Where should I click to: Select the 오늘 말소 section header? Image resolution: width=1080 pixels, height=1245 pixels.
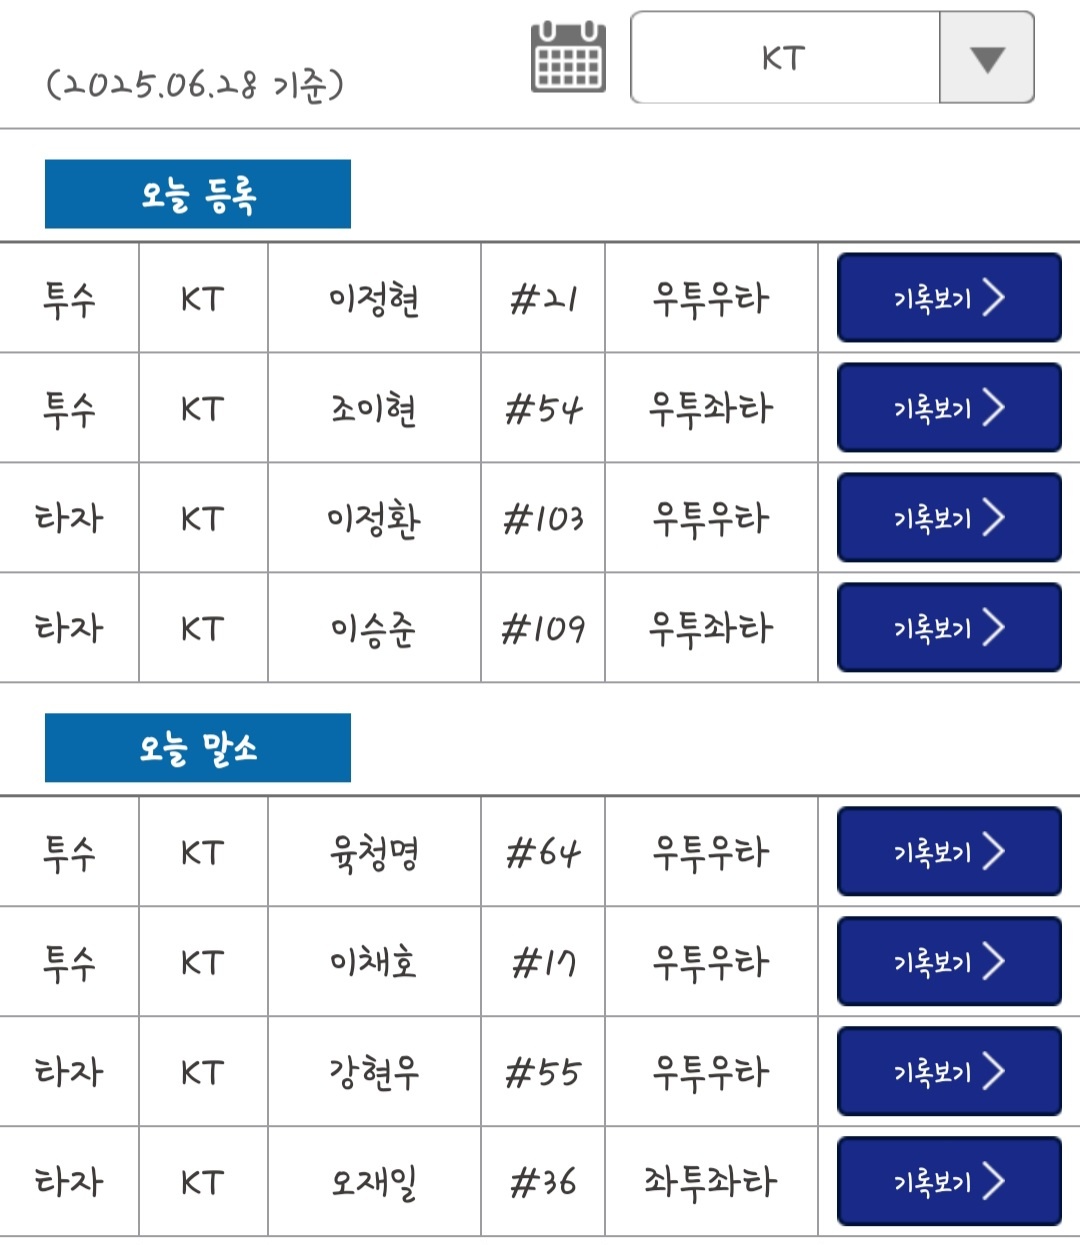click(198, 748)
